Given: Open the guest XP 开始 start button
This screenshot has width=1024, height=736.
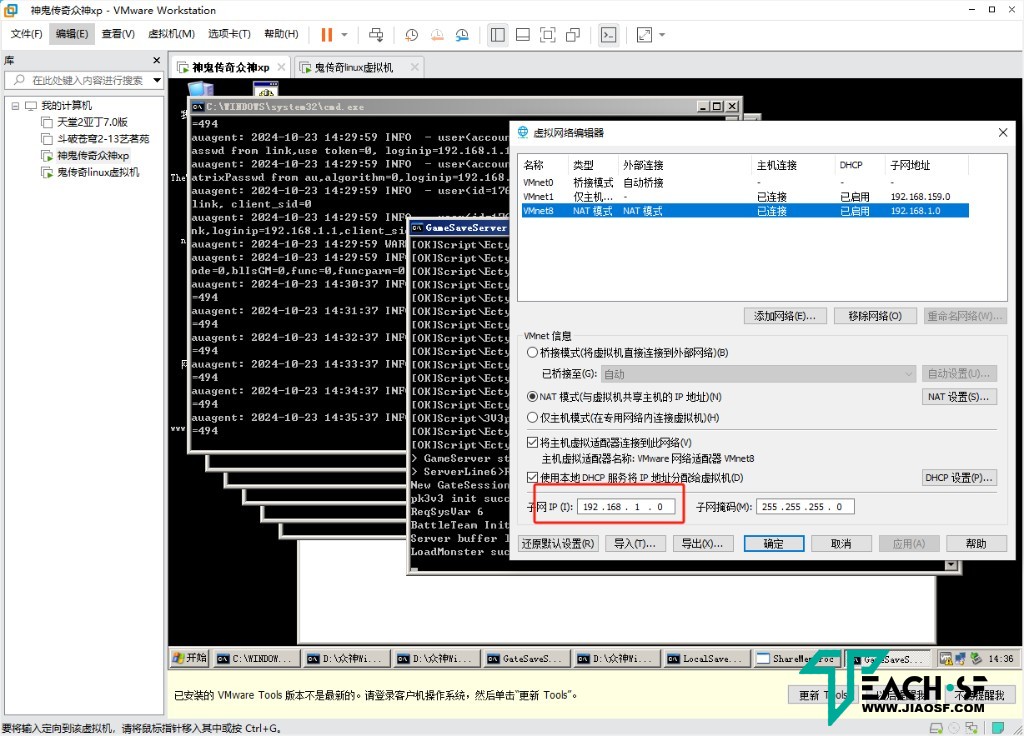Looking at the screenshot, I should tap(189, 658).
